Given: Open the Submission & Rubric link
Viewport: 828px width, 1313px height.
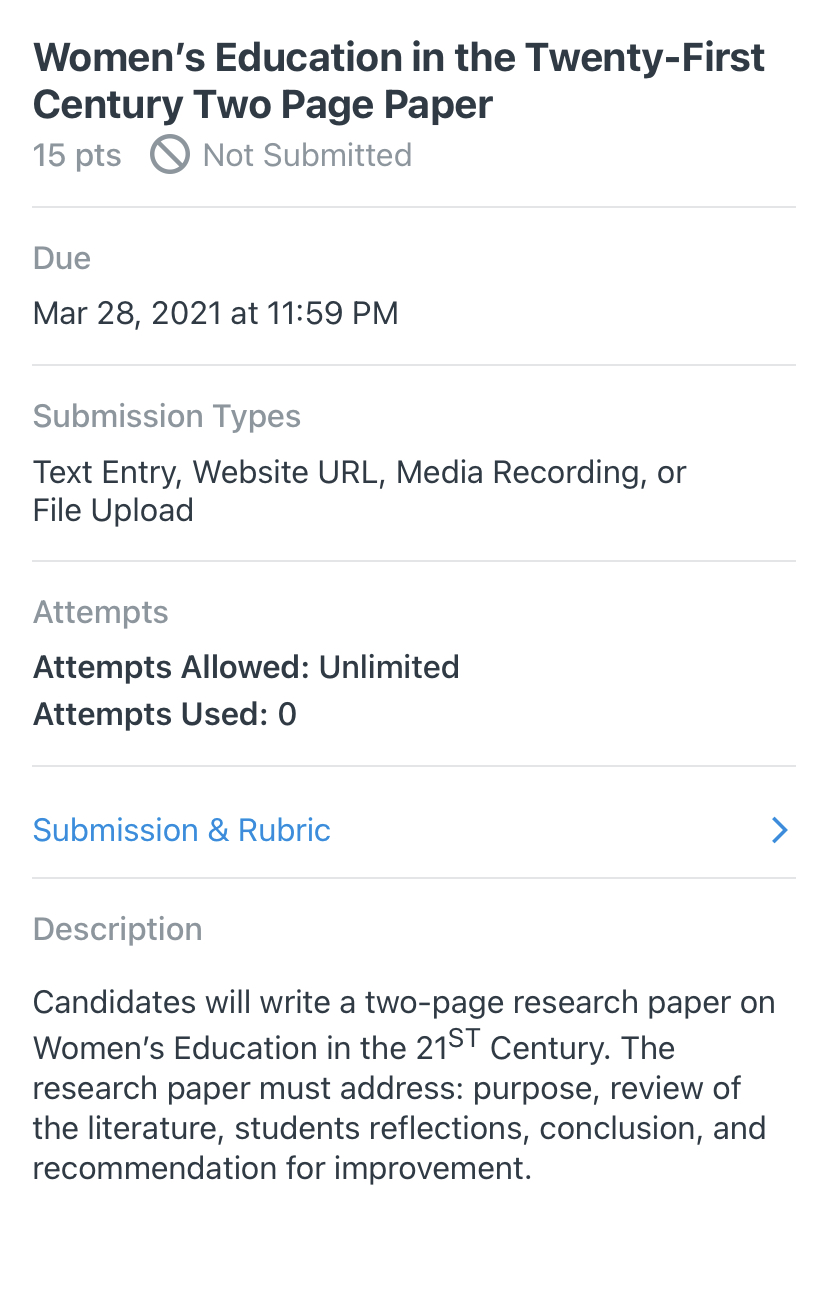Looking at the screenshot, I should tap(182, 830).
